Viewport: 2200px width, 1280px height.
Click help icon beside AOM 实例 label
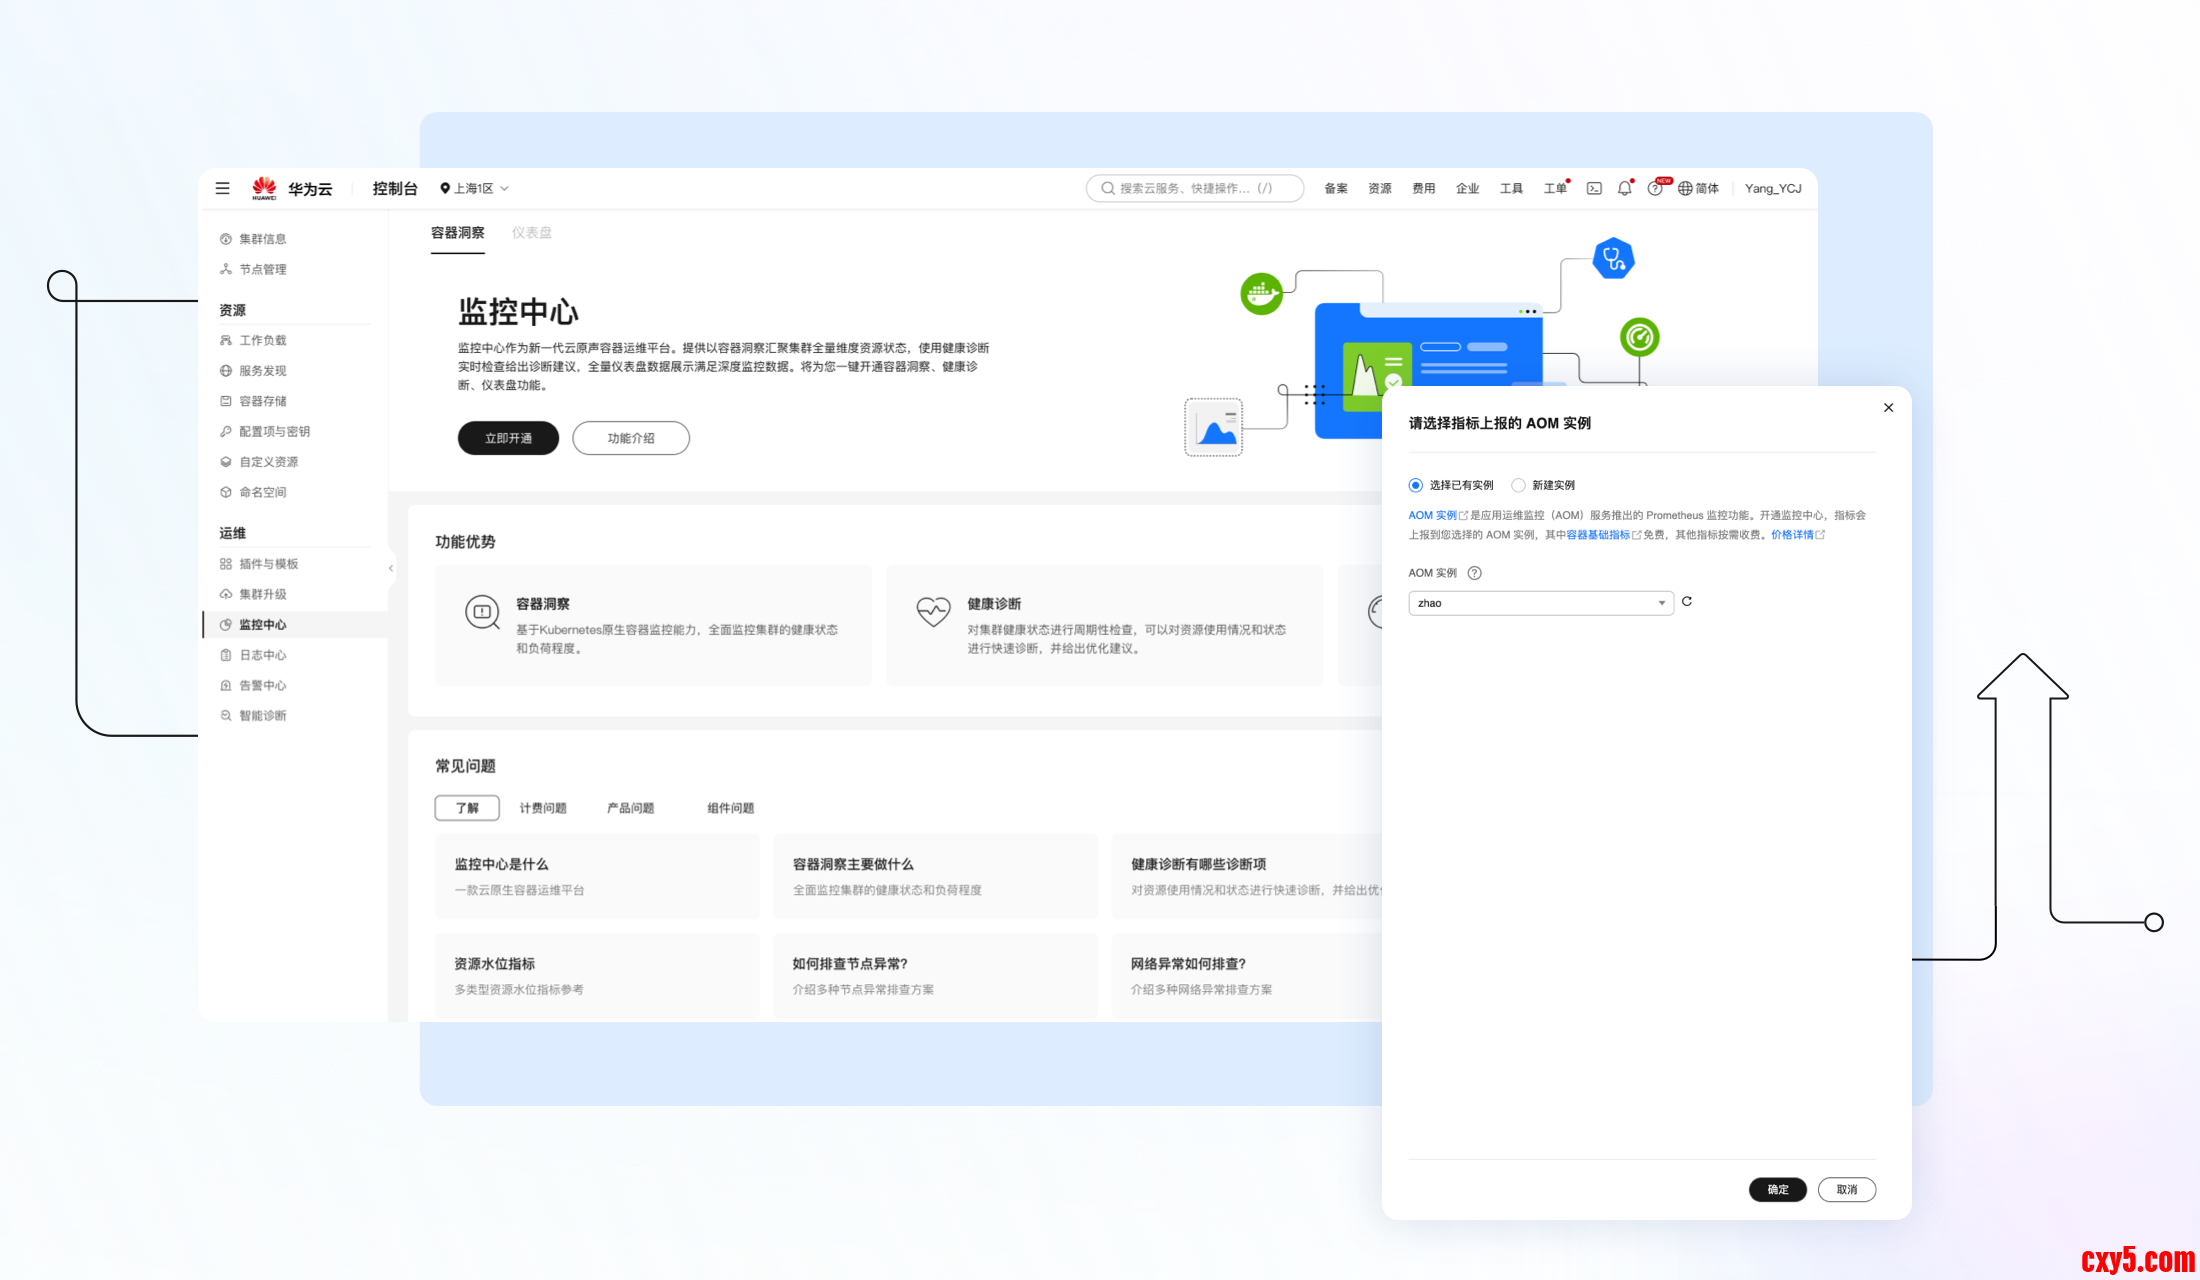pos(1474,573)
